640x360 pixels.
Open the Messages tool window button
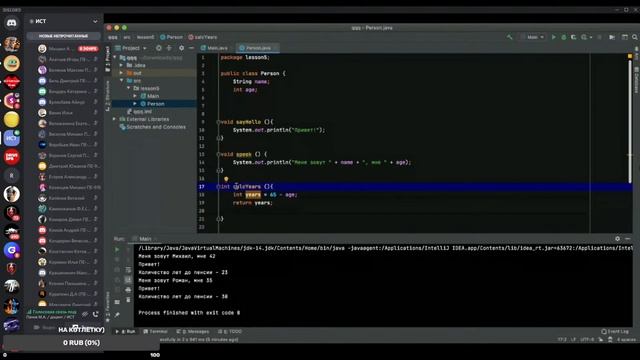pyautogui.click(x=193, y=331)
